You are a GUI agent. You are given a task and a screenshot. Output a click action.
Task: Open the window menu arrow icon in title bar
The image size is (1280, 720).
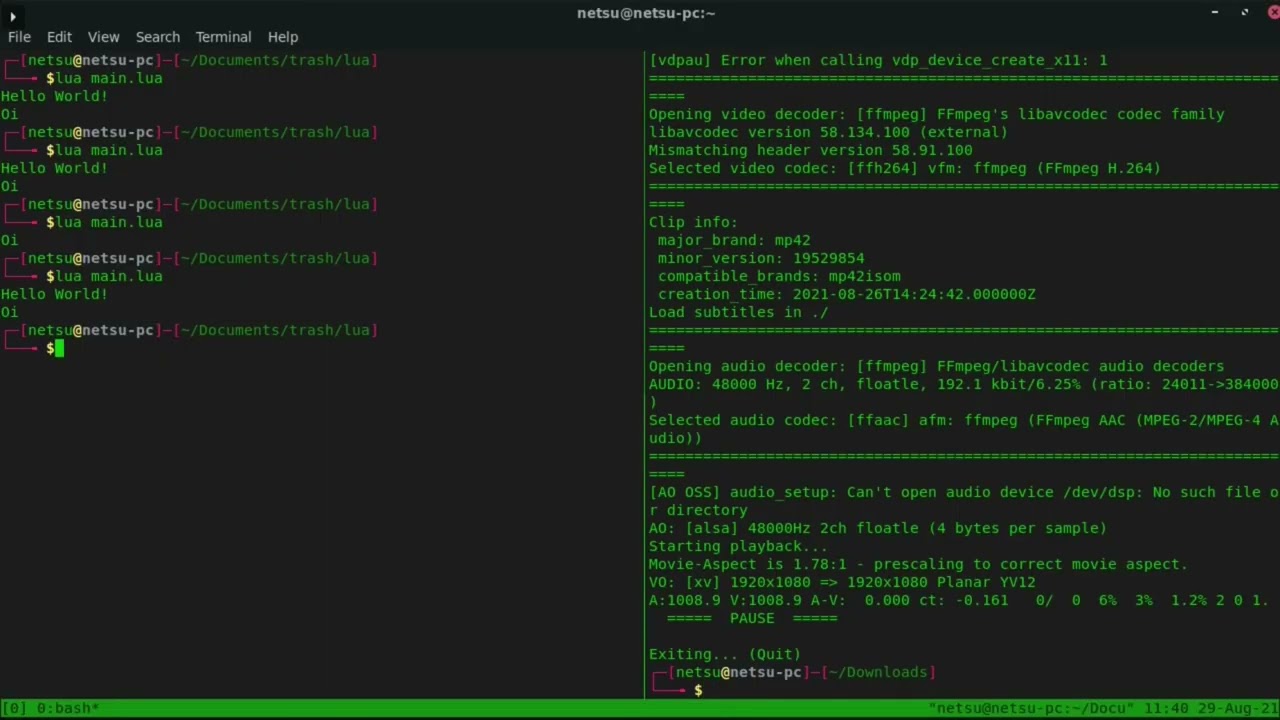click(12, 15)
